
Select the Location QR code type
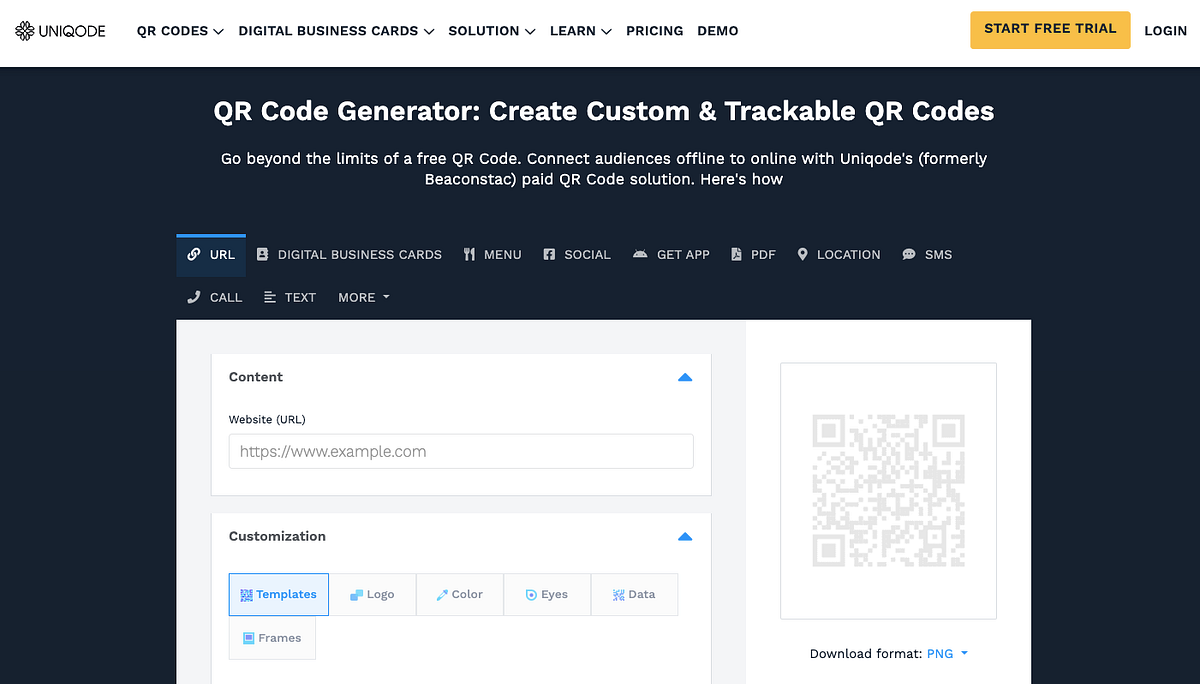pos(838,255)
